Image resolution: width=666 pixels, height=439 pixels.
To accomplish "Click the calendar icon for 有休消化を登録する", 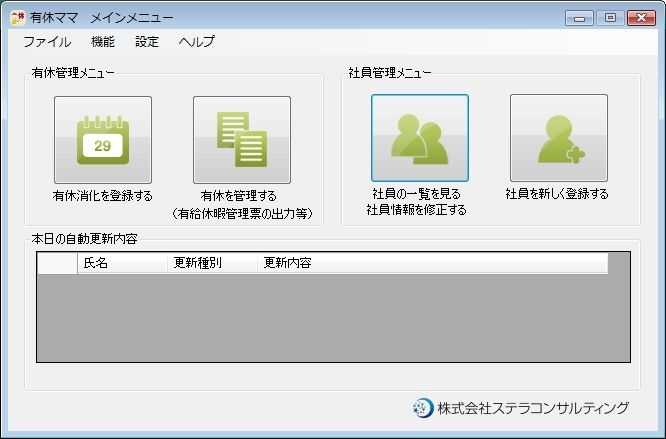I will pyautogui.click(x=103, y=140).
